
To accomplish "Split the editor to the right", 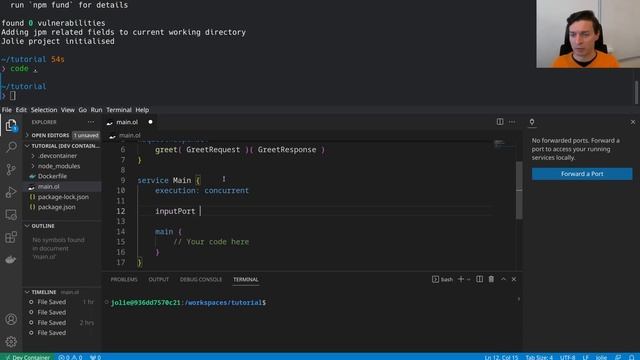I will pyautogui.click(x=500, y=122).
